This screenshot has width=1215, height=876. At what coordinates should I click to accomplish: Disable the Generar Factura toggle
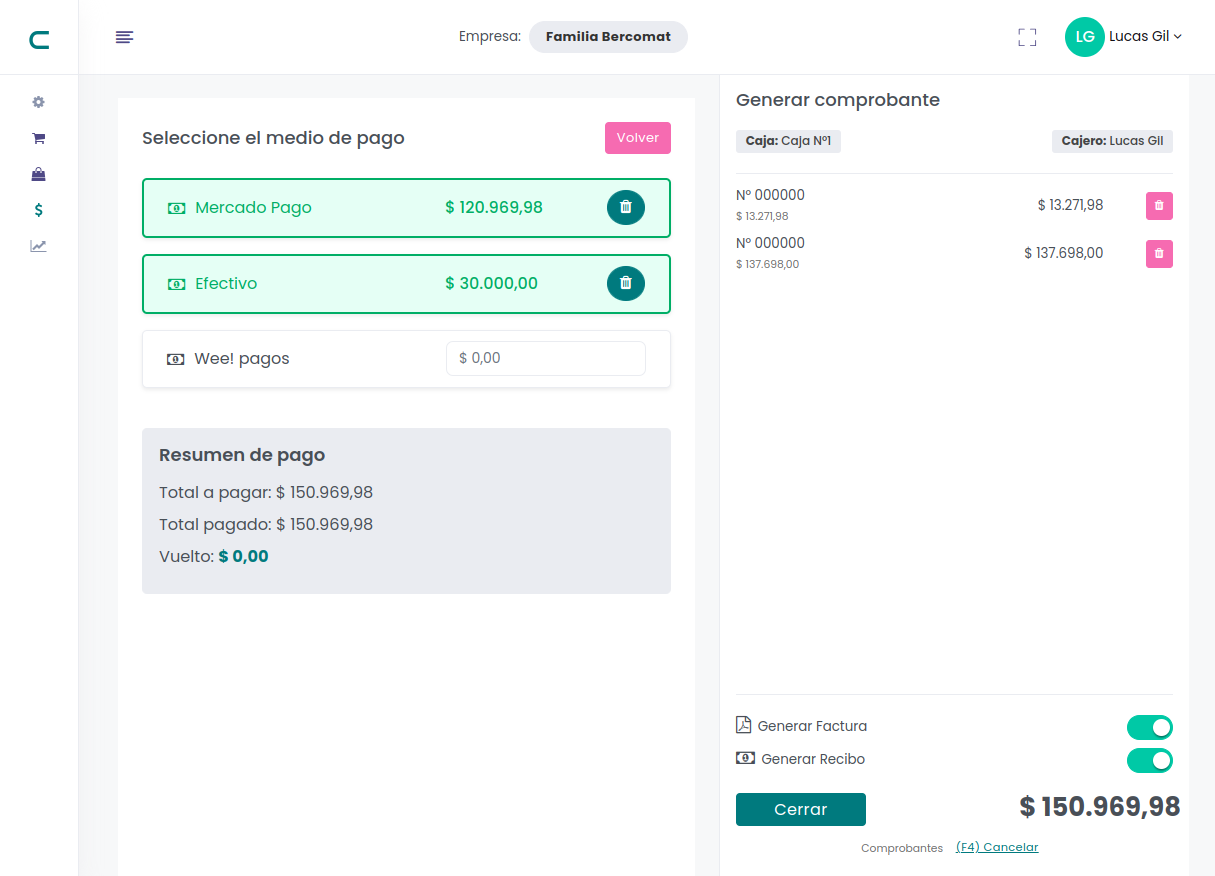point(1149,727)
